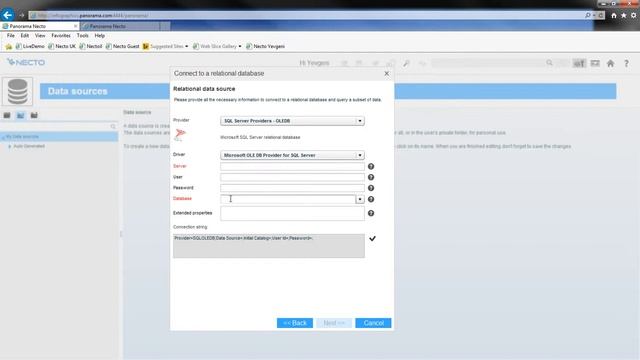Click the highlighted middle sidebar toolbar icon
The height and width of the screenshot is (360, 640).
20,116
